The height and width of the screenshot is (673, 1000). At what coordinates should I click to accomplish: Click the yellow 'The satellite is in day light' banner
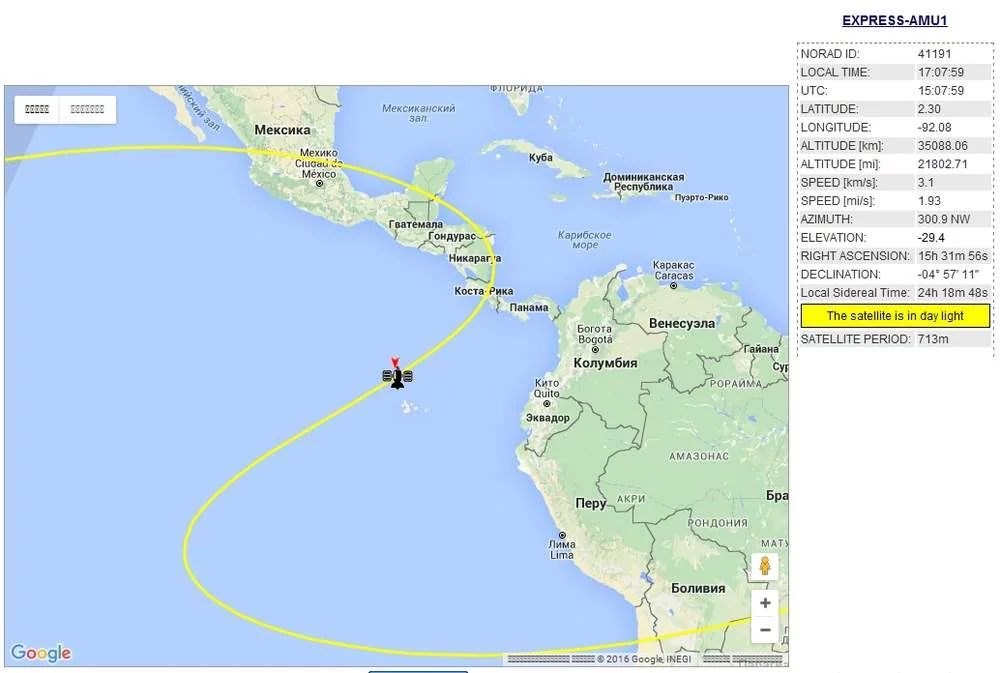point(895,316)
